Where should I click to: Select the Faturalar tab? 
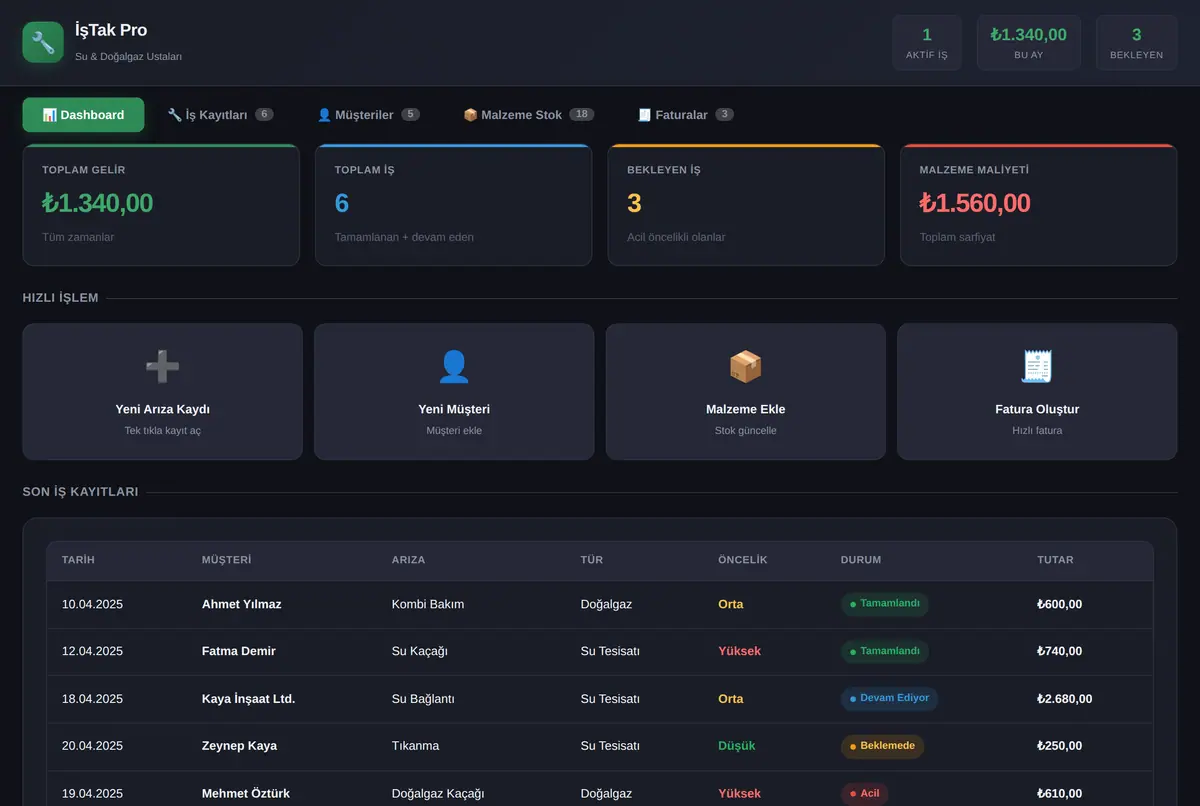[x=685, y=115]
